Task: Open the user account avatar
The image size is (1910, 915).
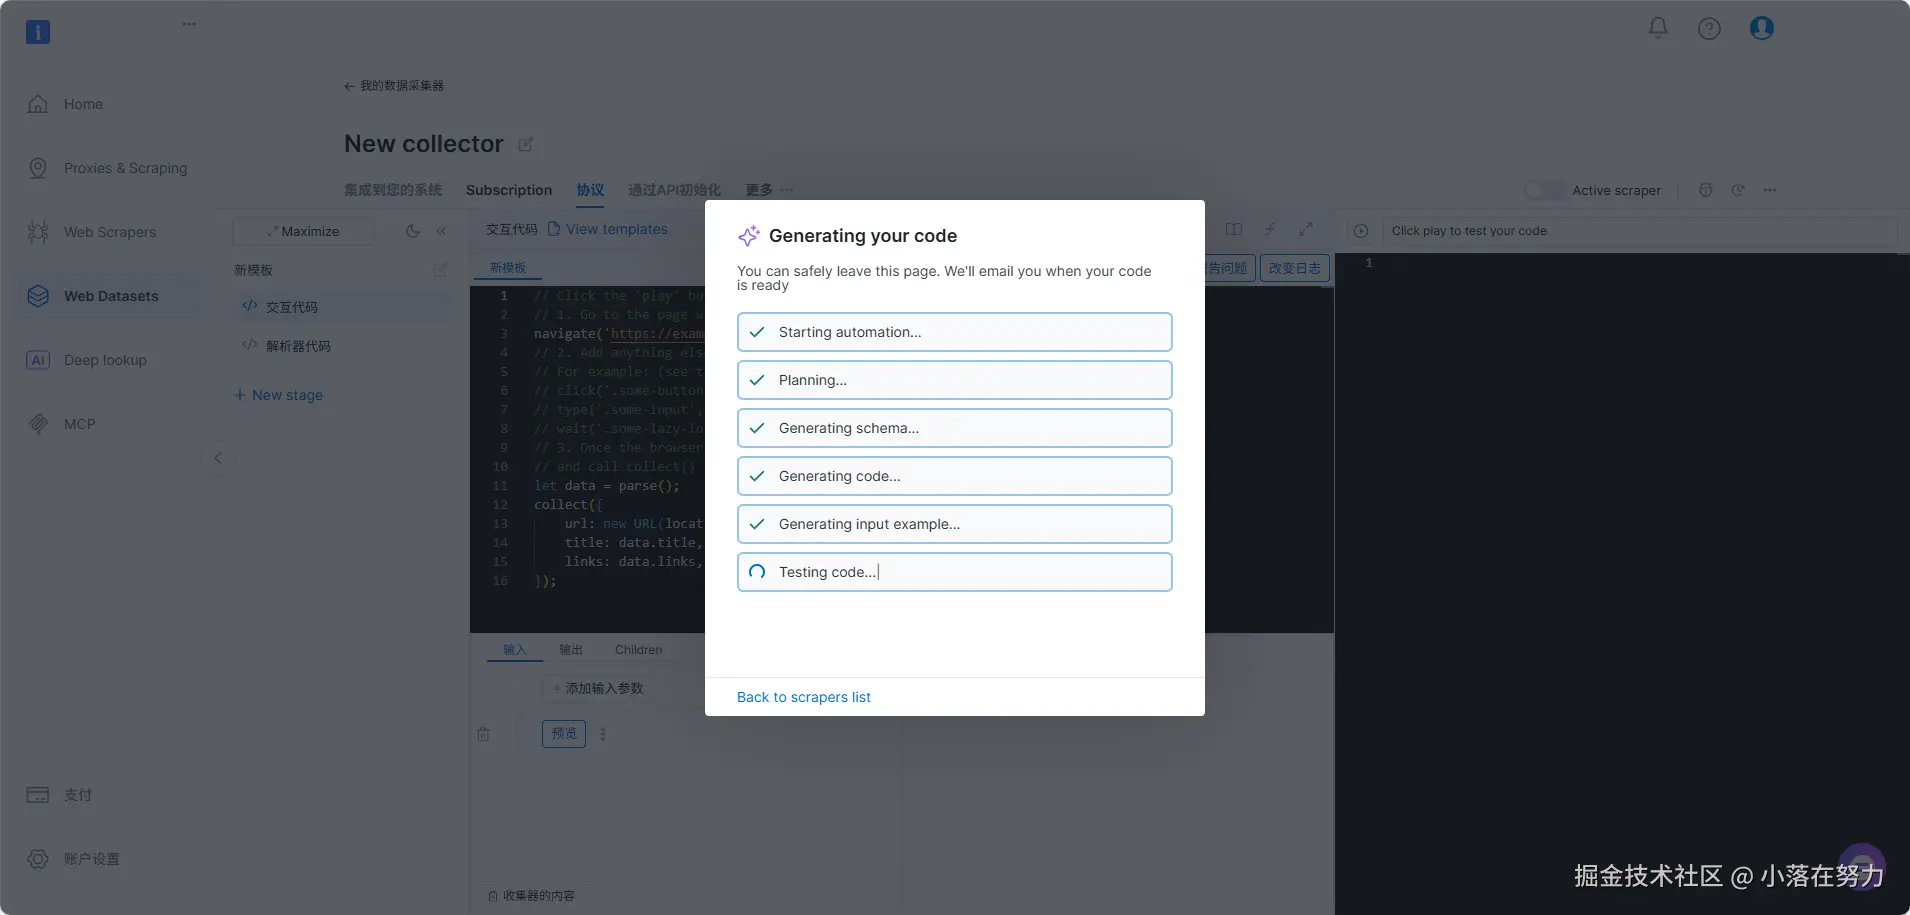Action: (x=1762, y=28)
